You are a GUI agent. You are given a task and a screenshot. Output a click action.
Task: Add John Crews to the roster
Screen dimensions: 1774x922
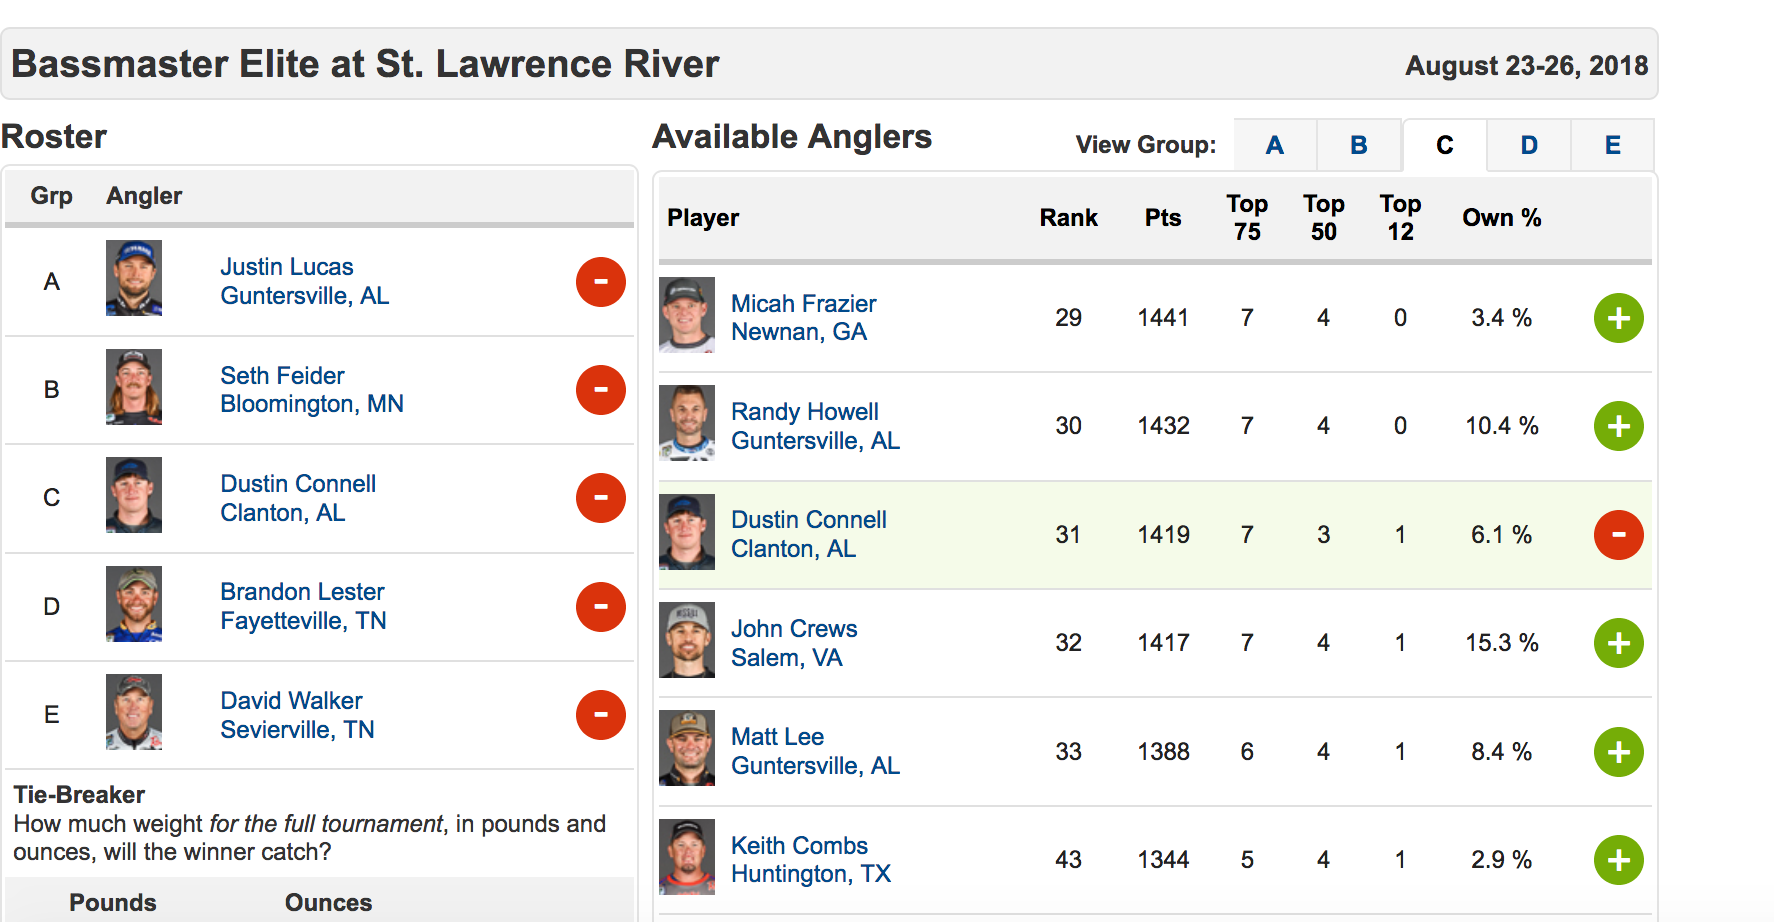pyautogui.click(x=1618, y=643)
